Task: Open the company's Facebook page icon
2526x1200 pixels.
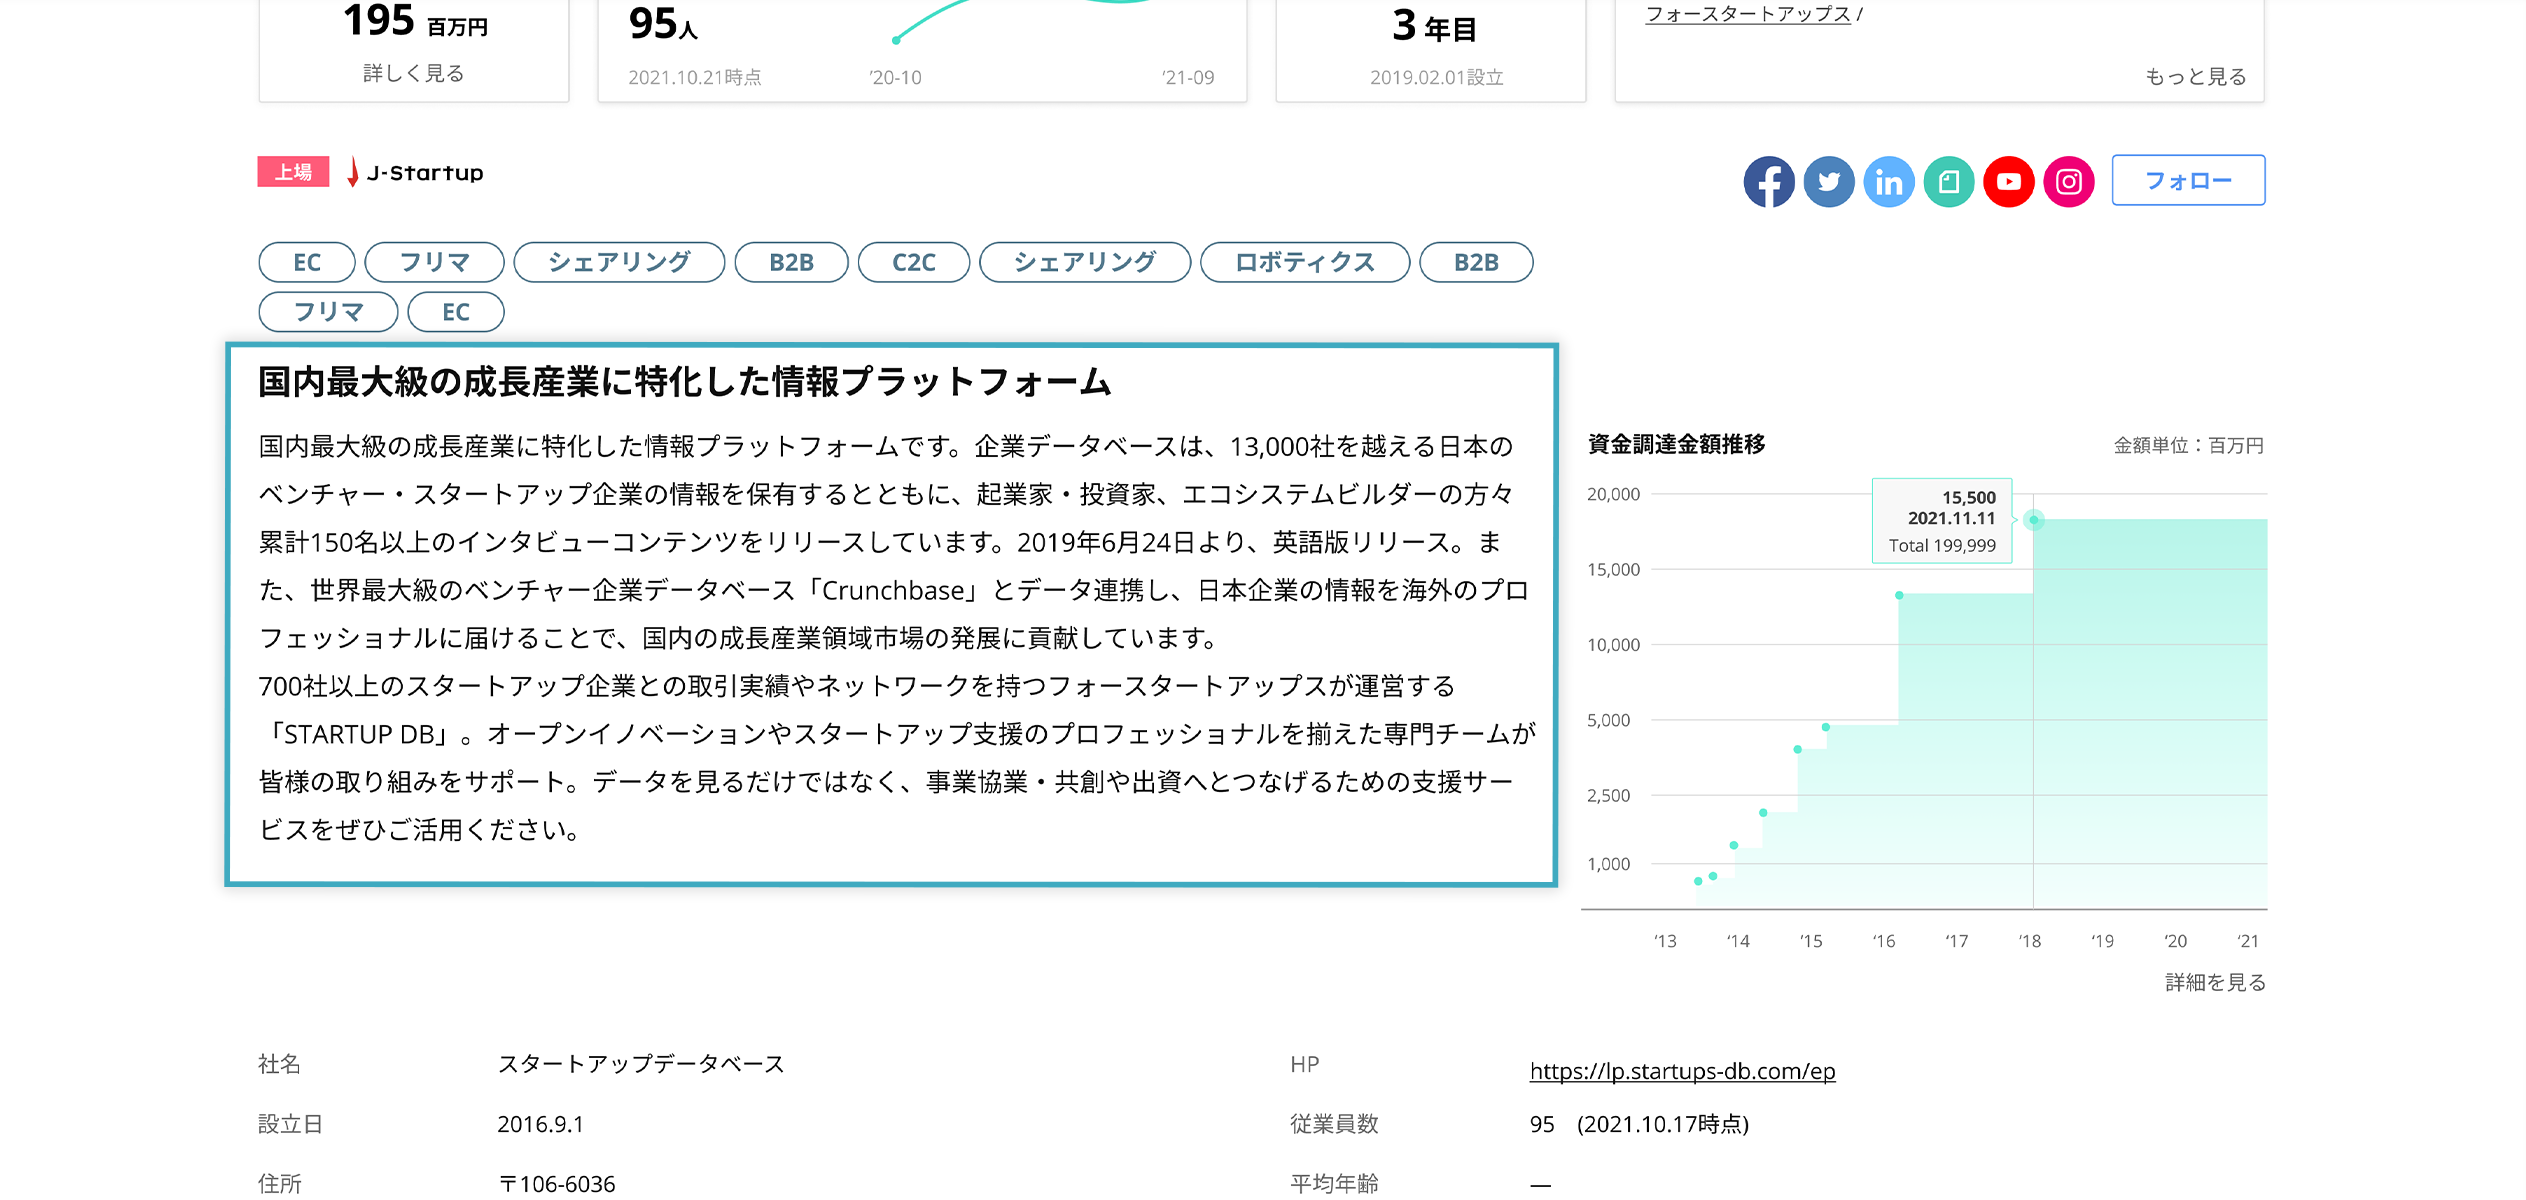Action: point(1769,181)
